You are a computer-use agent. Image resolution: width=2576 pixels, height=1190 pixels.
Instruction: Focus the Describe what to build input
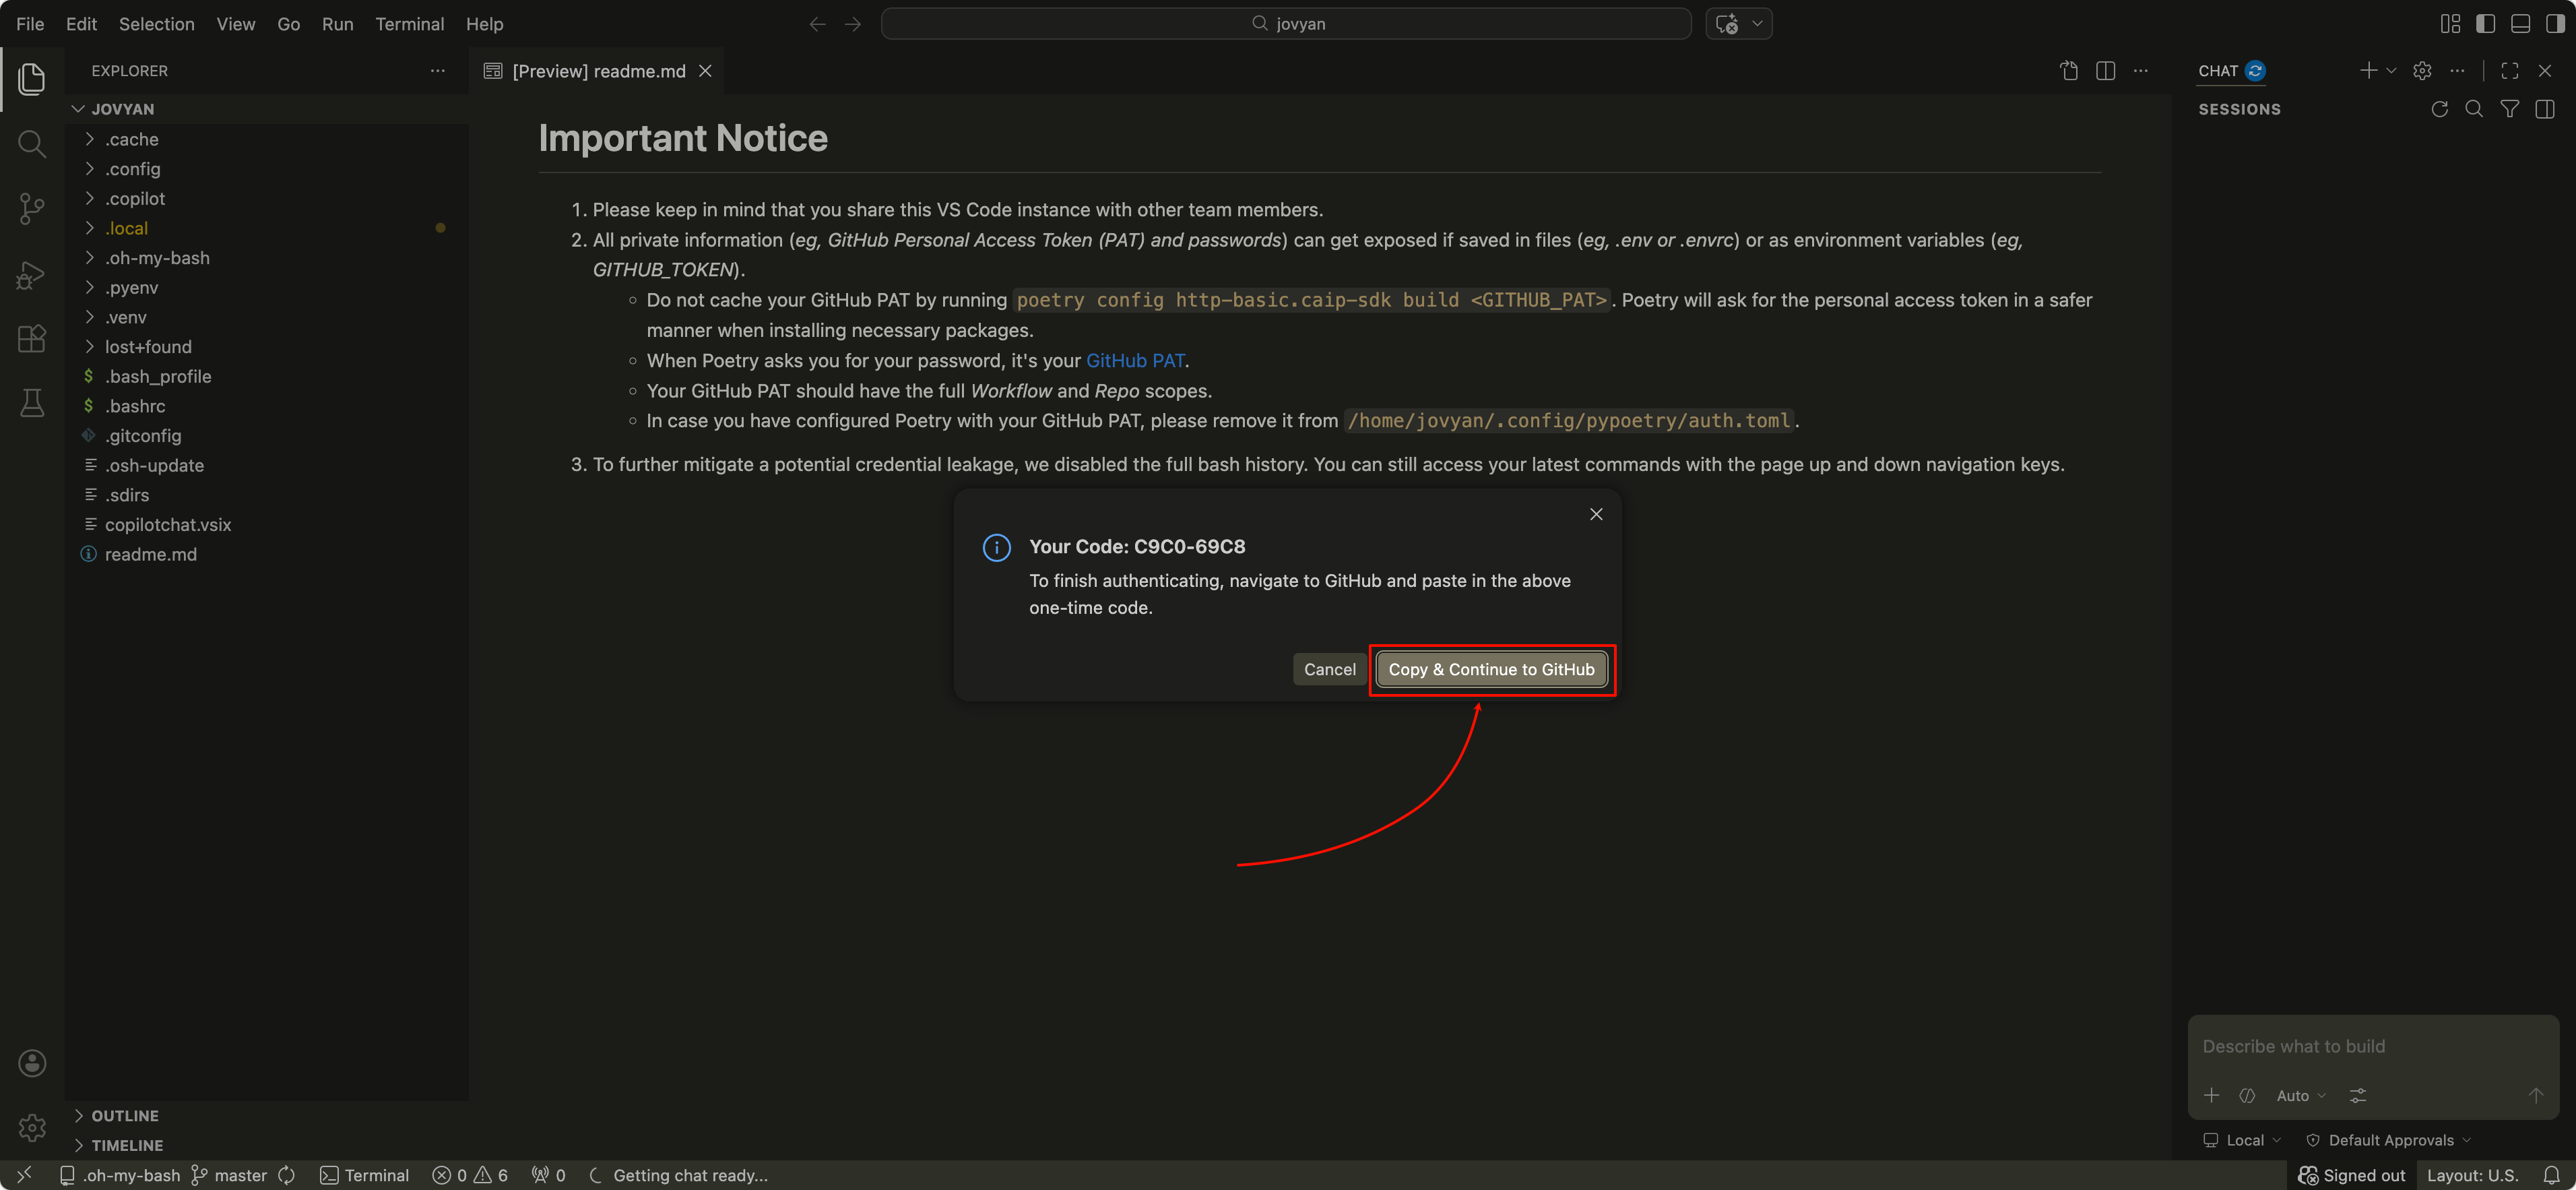(x=2372, y=1046)
